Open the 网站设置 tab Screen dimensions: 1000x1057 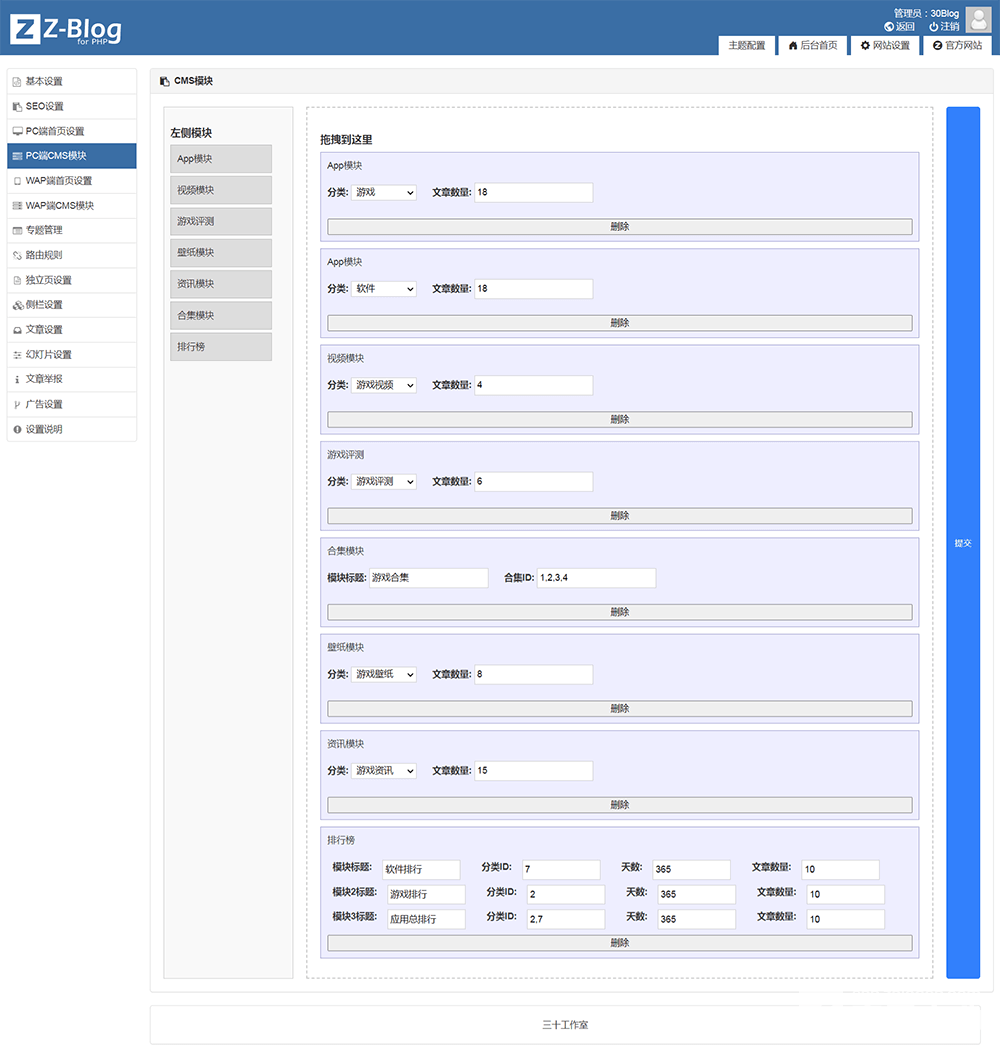pyautogui.click(x=885, y=45)
